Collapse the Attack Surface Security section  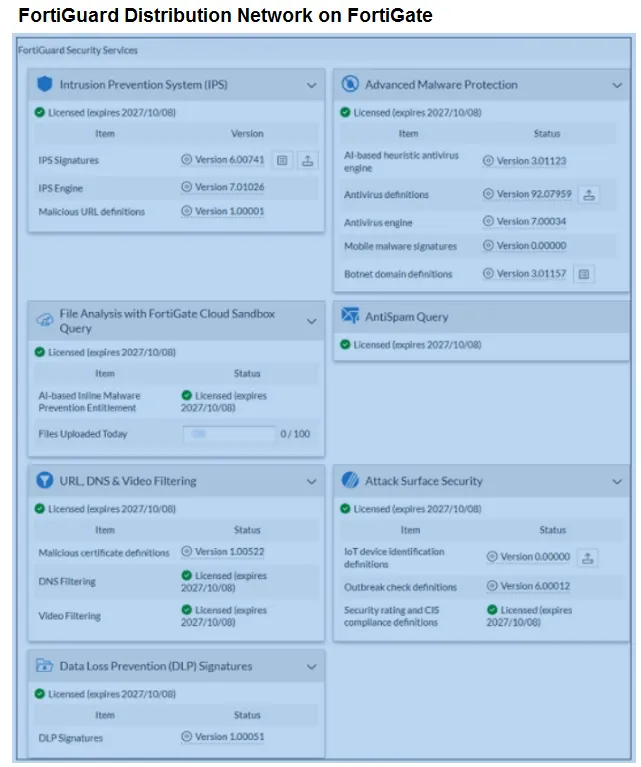[617, 481]
